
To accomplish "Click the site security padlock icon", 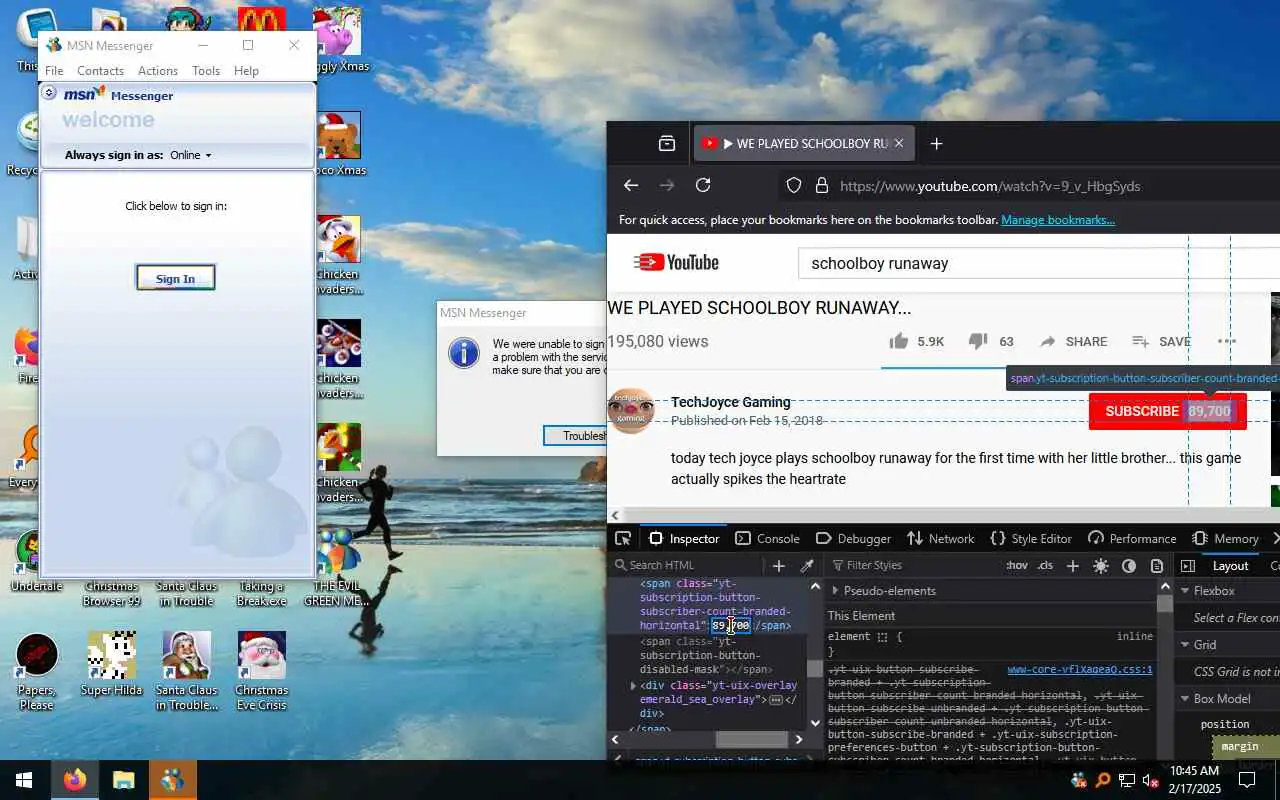I will click(822, 186).
